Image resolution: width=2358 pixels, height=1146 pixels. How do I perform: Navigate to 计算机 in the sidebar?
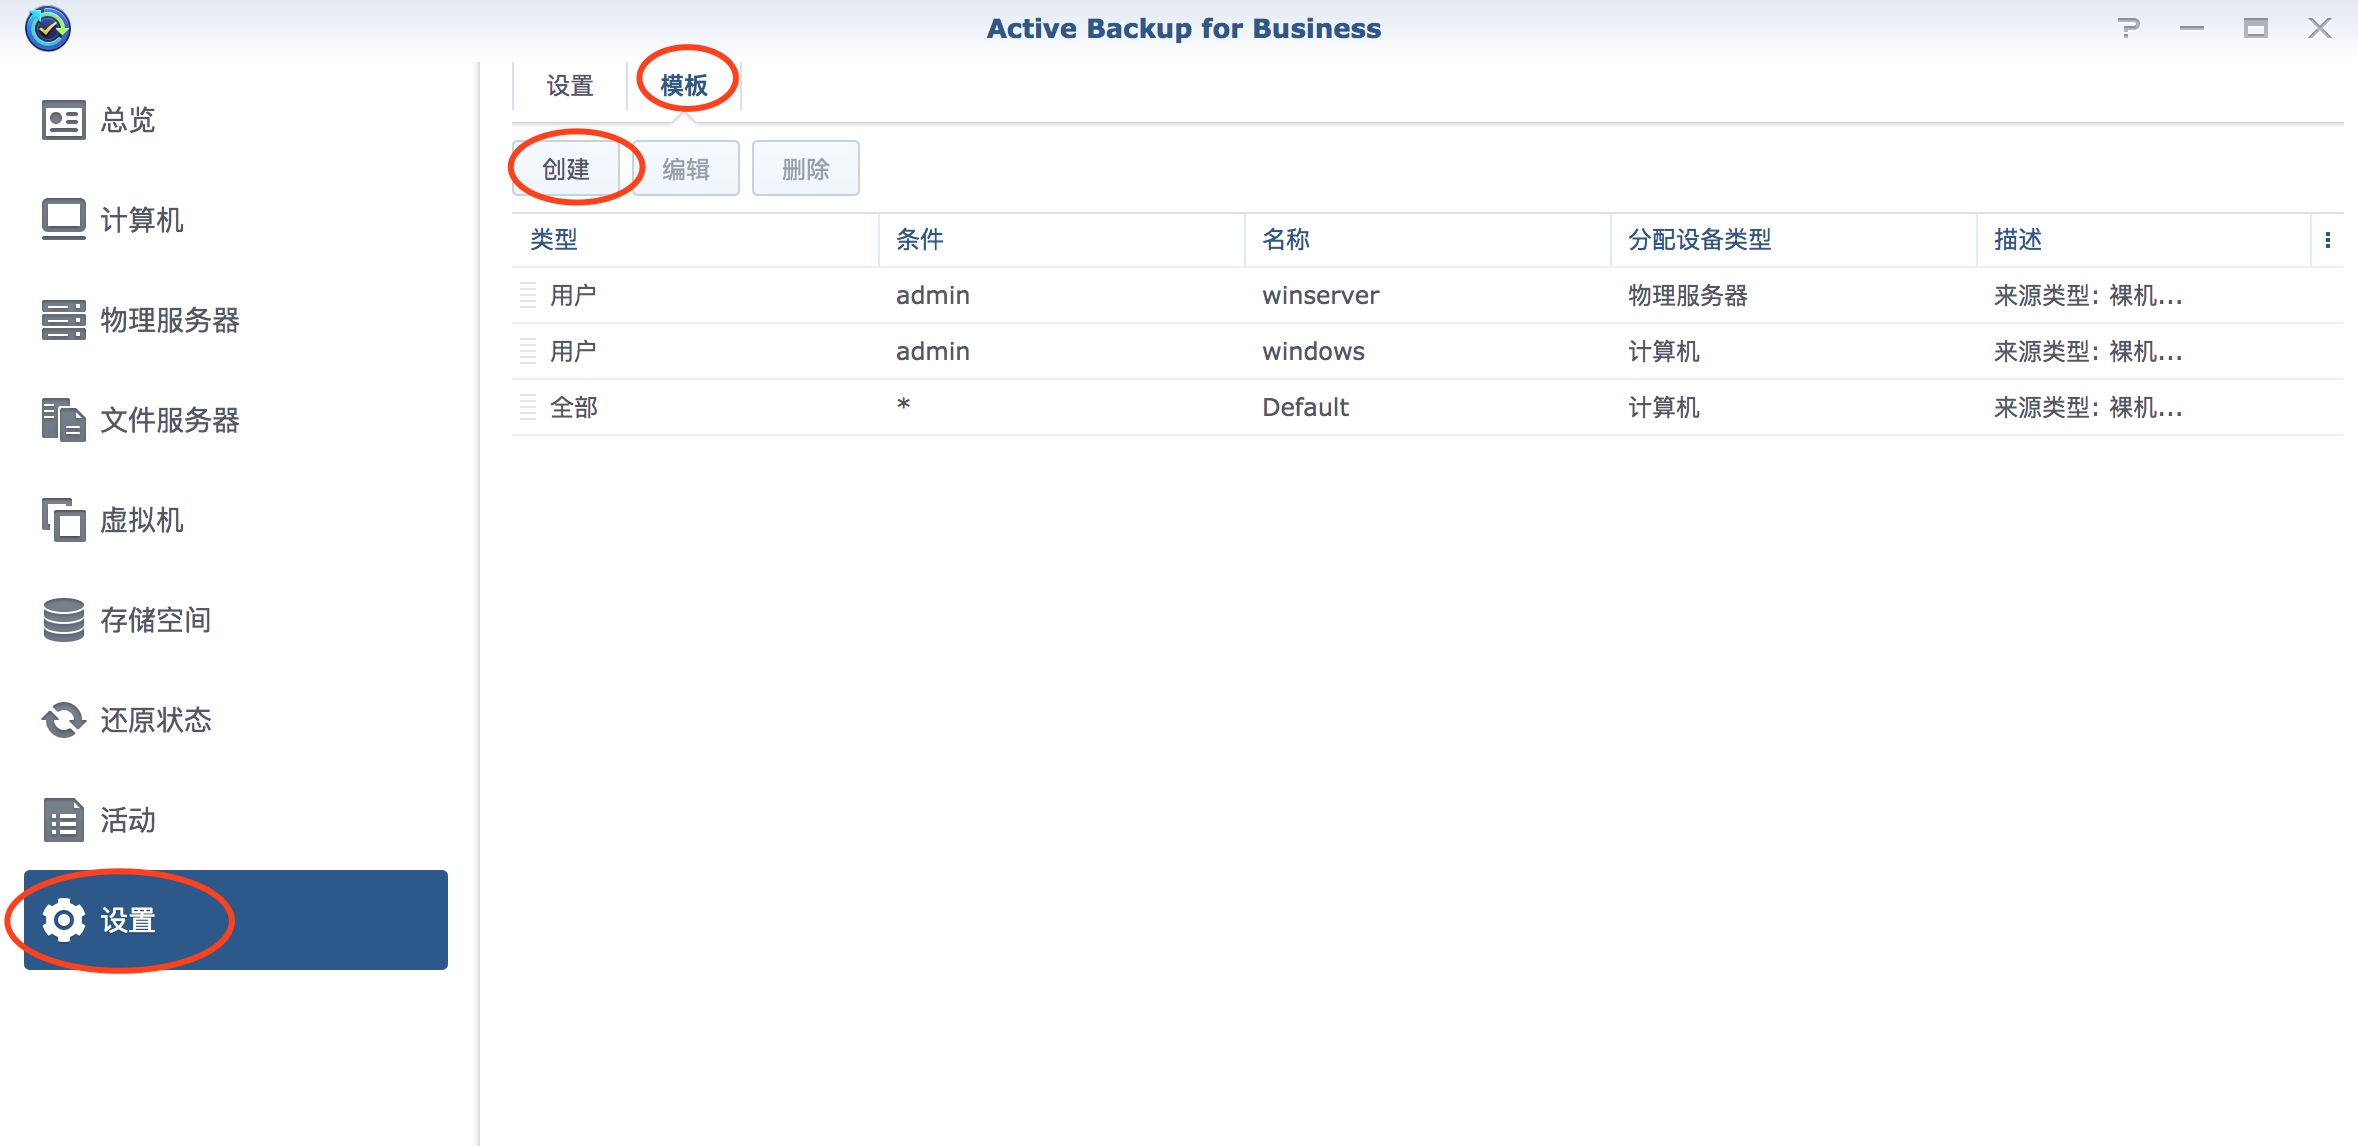point(236,220)
